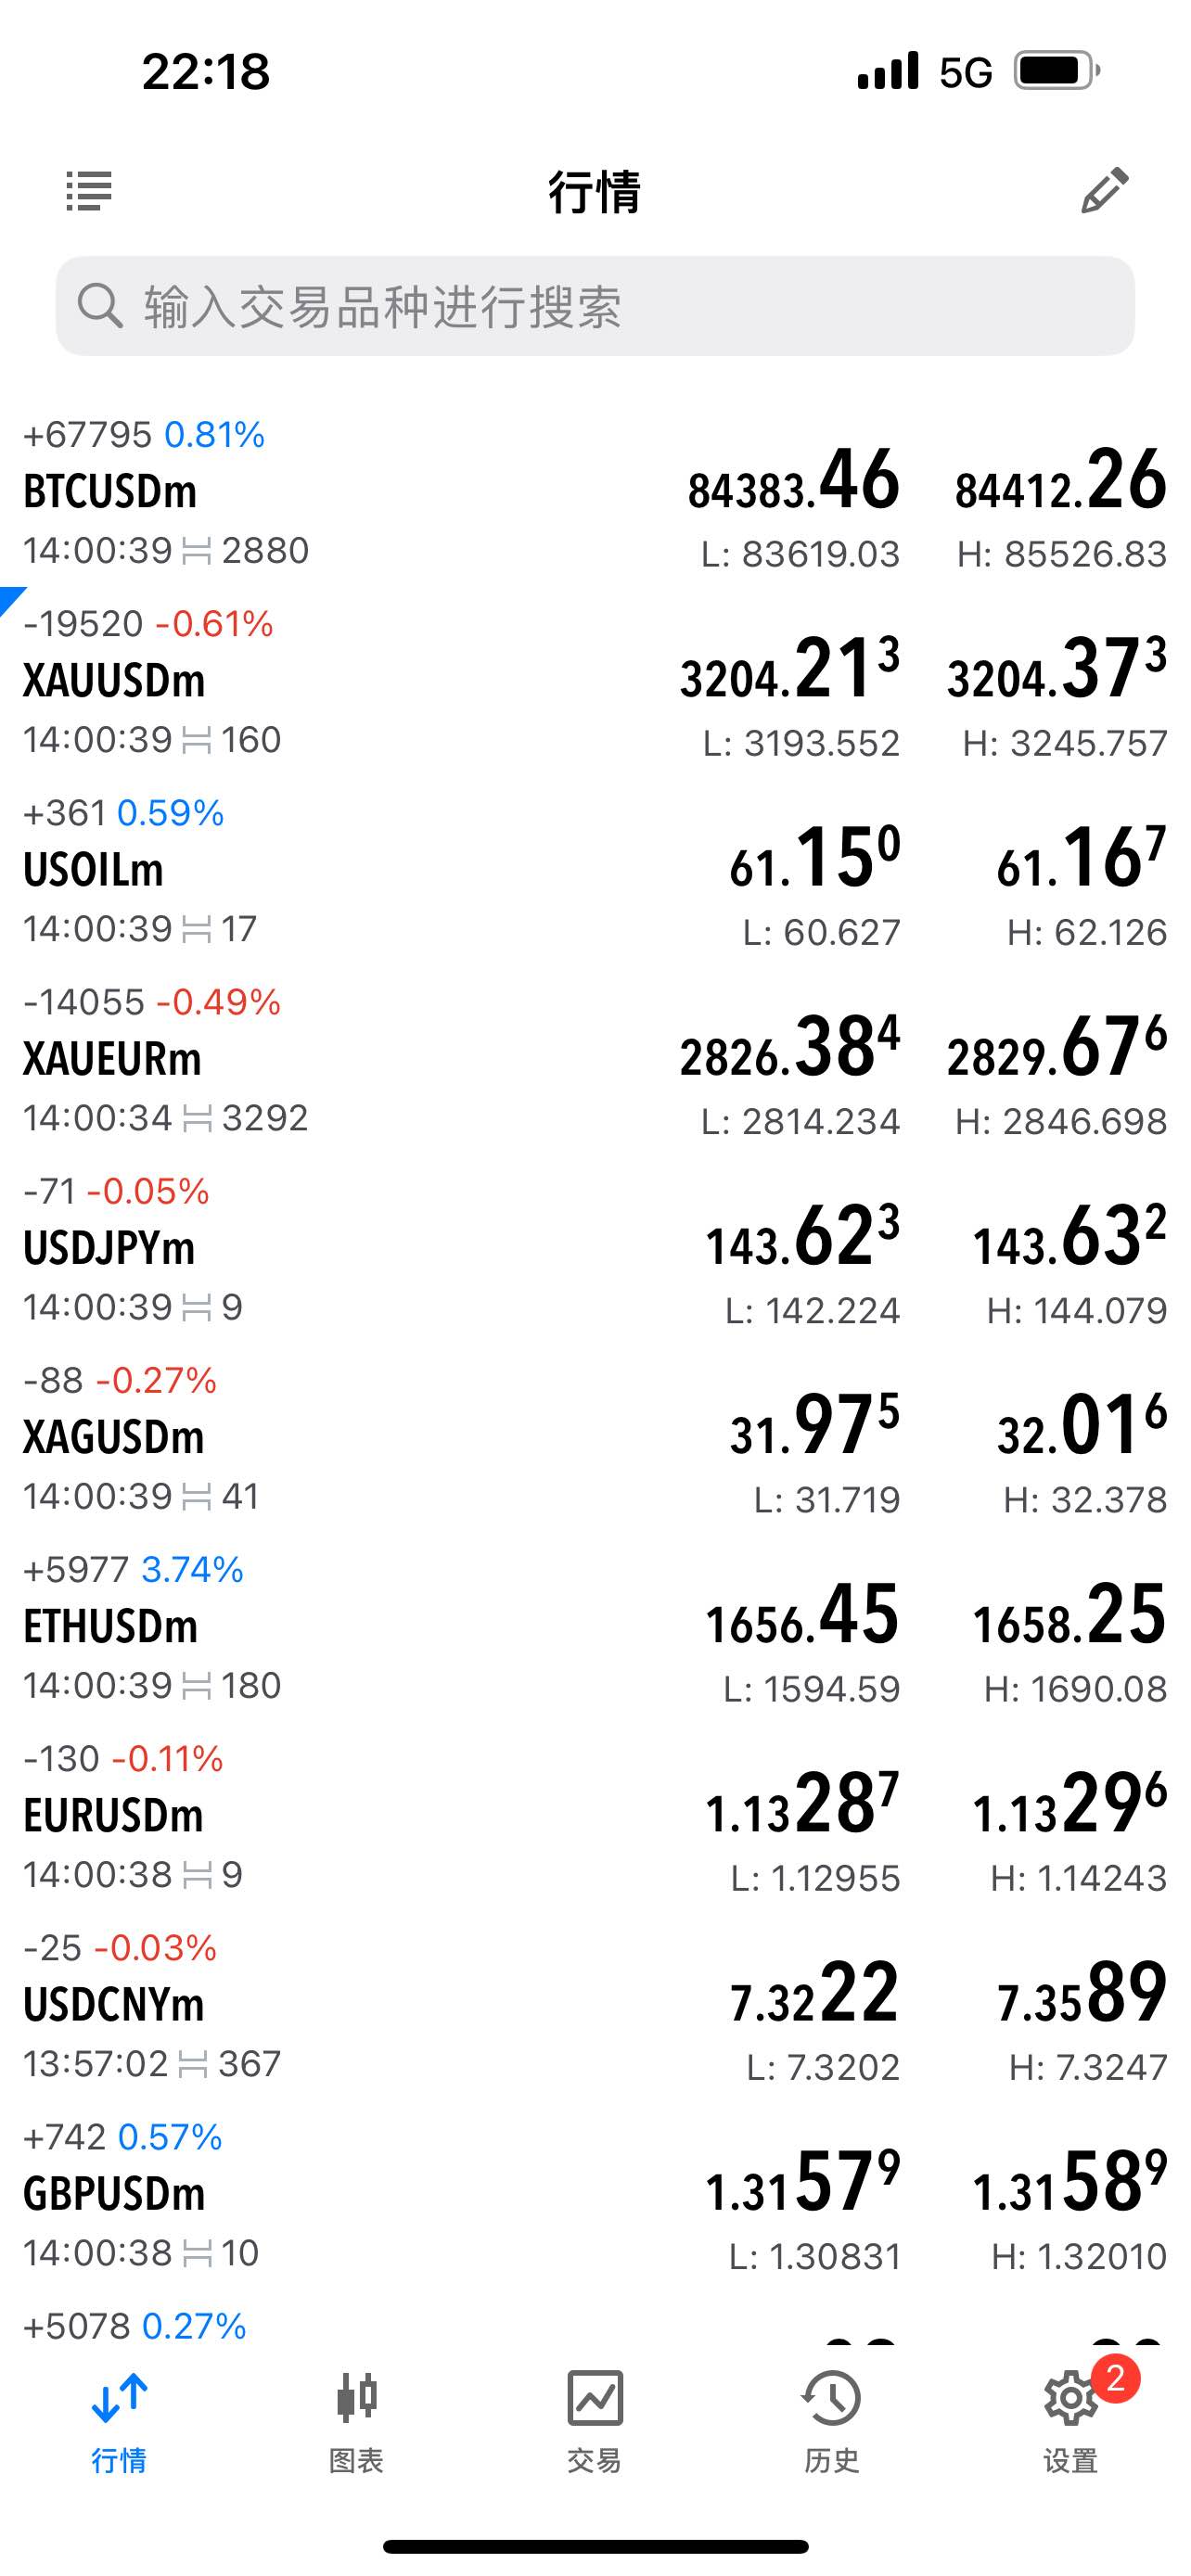Tap the Quotes (行情) arrows icon
Viewport: 1191px width, 2576px height.
(x=119, y=2398)
